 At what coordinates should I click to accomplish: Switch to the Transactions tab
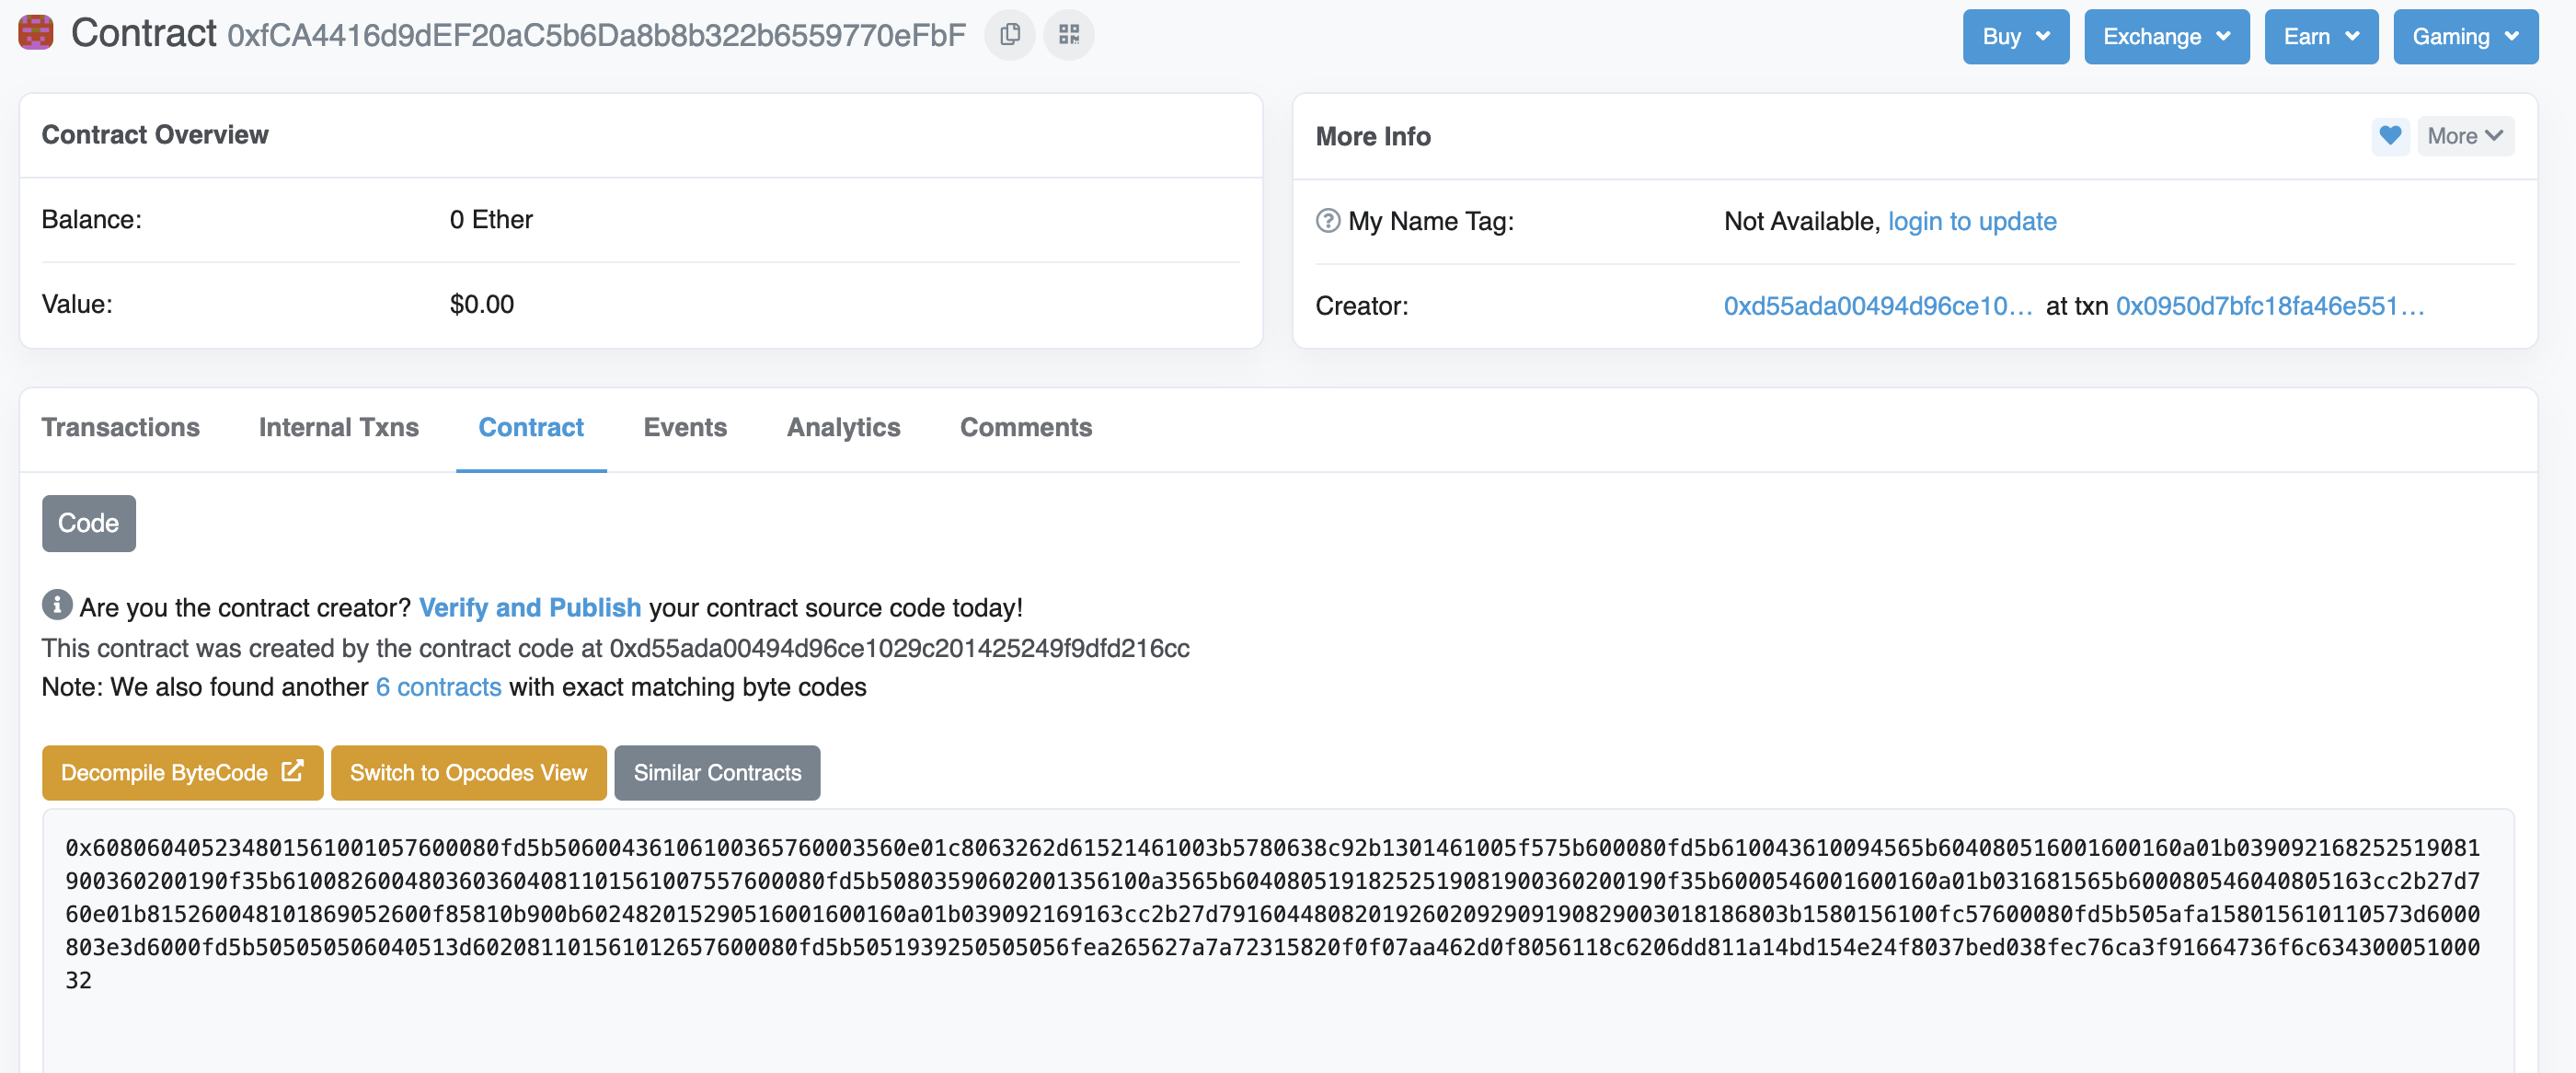point(120,427)
